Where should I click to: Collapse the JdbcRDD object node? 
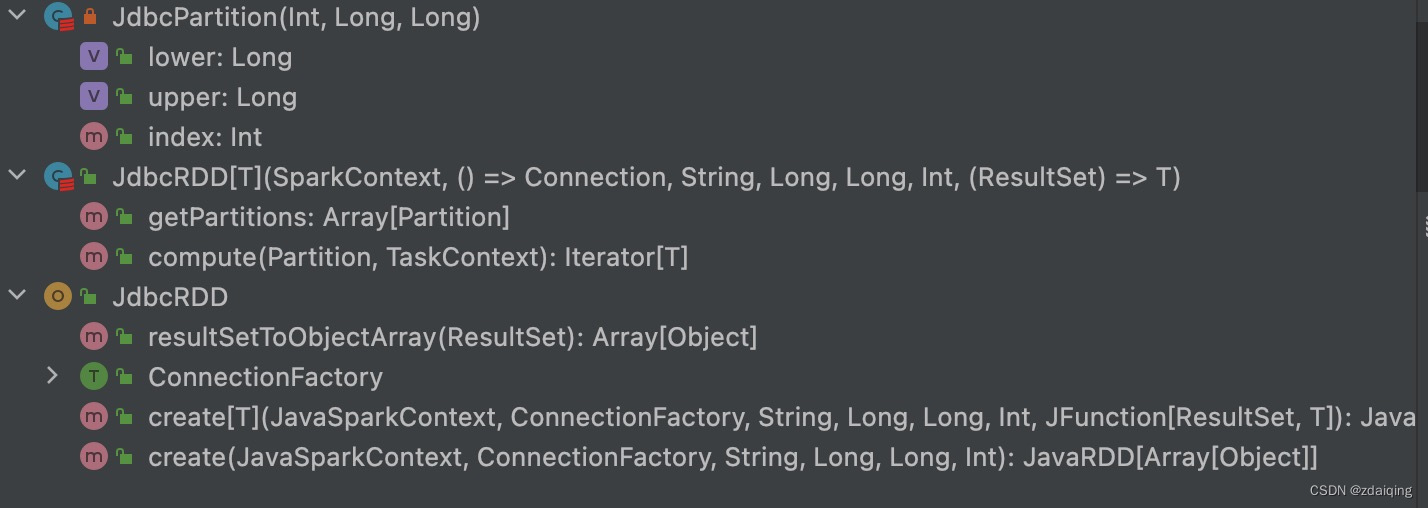click(x=17, y=297)
